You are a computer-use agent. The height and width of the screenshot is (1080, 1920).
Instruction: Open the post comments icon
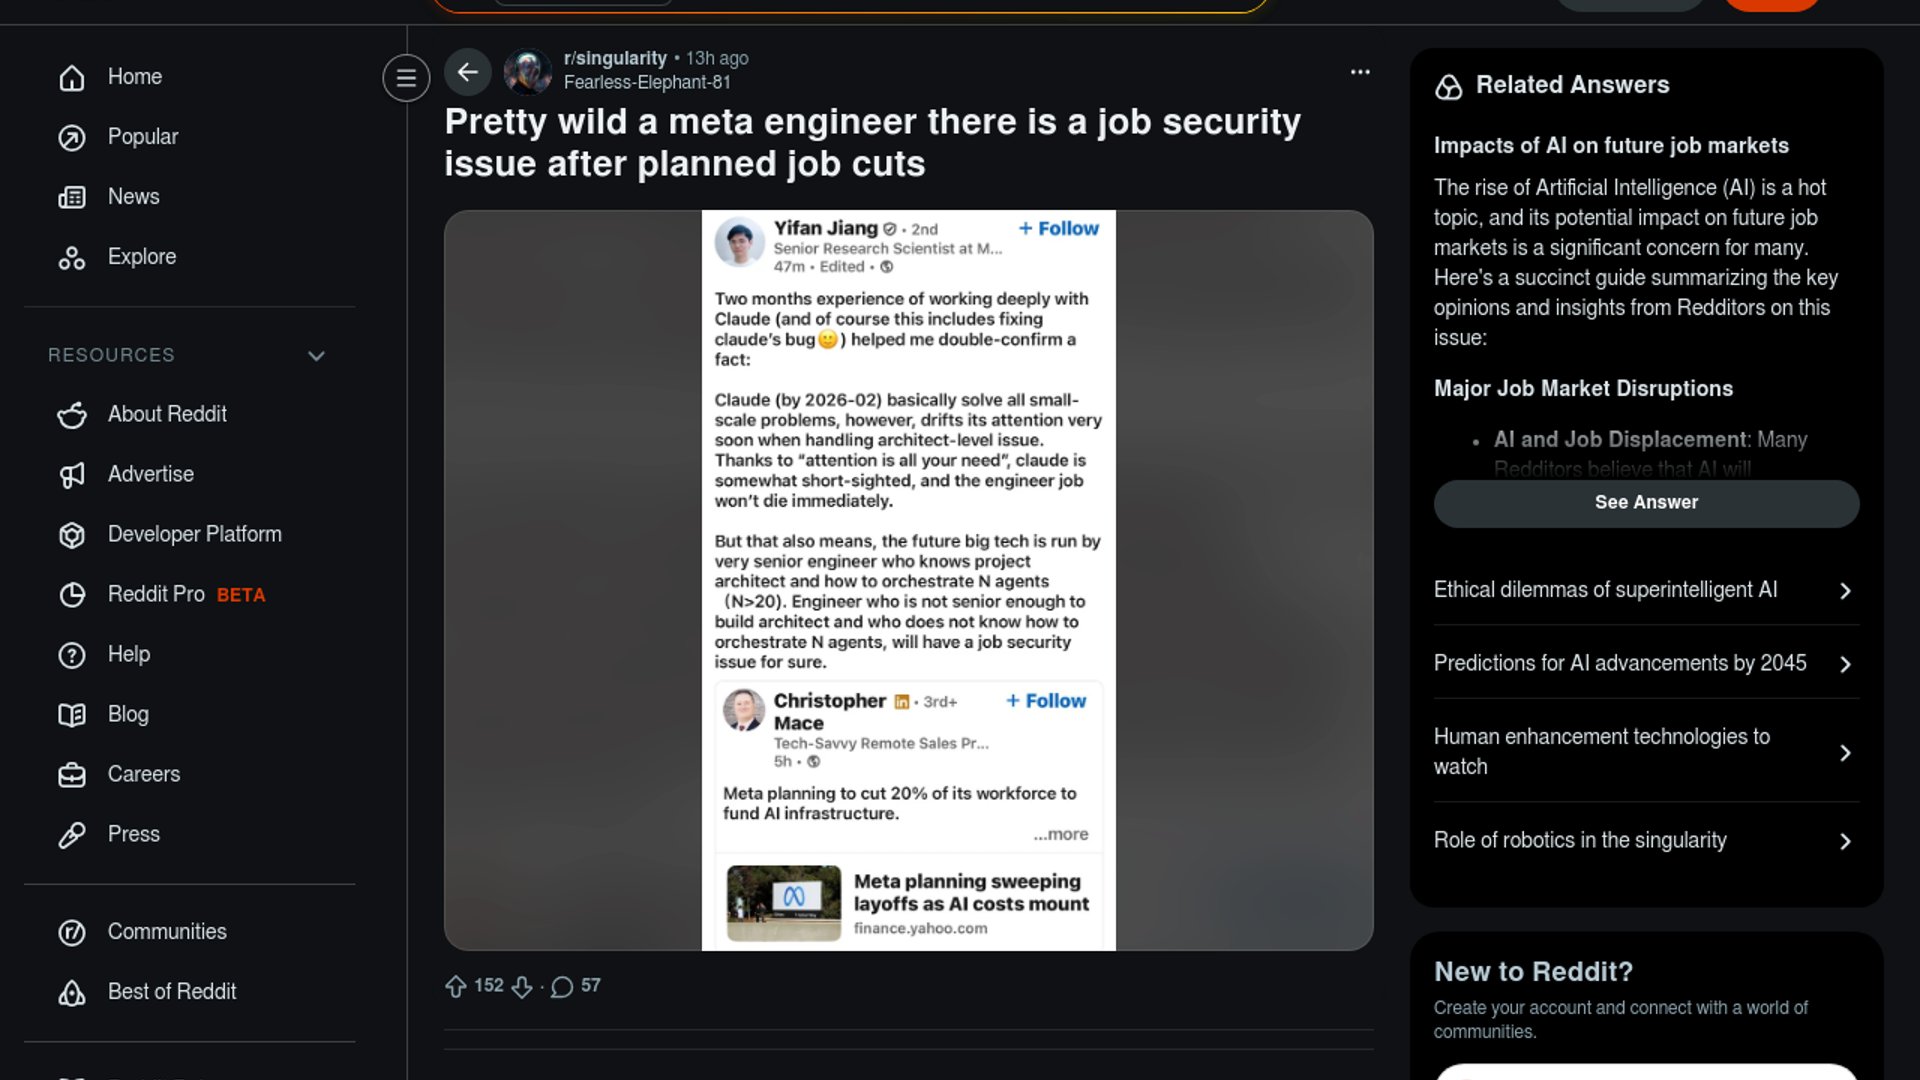[x=562, y=987]
